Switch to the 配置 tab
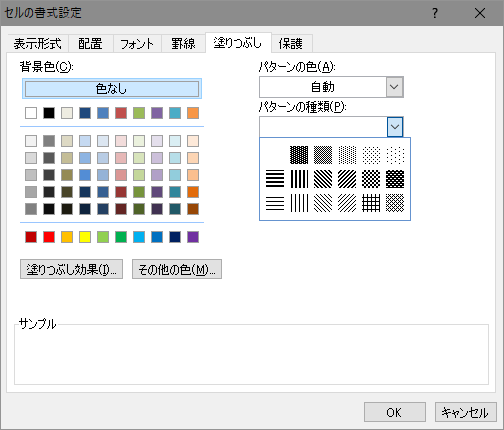 coord(90,44)
